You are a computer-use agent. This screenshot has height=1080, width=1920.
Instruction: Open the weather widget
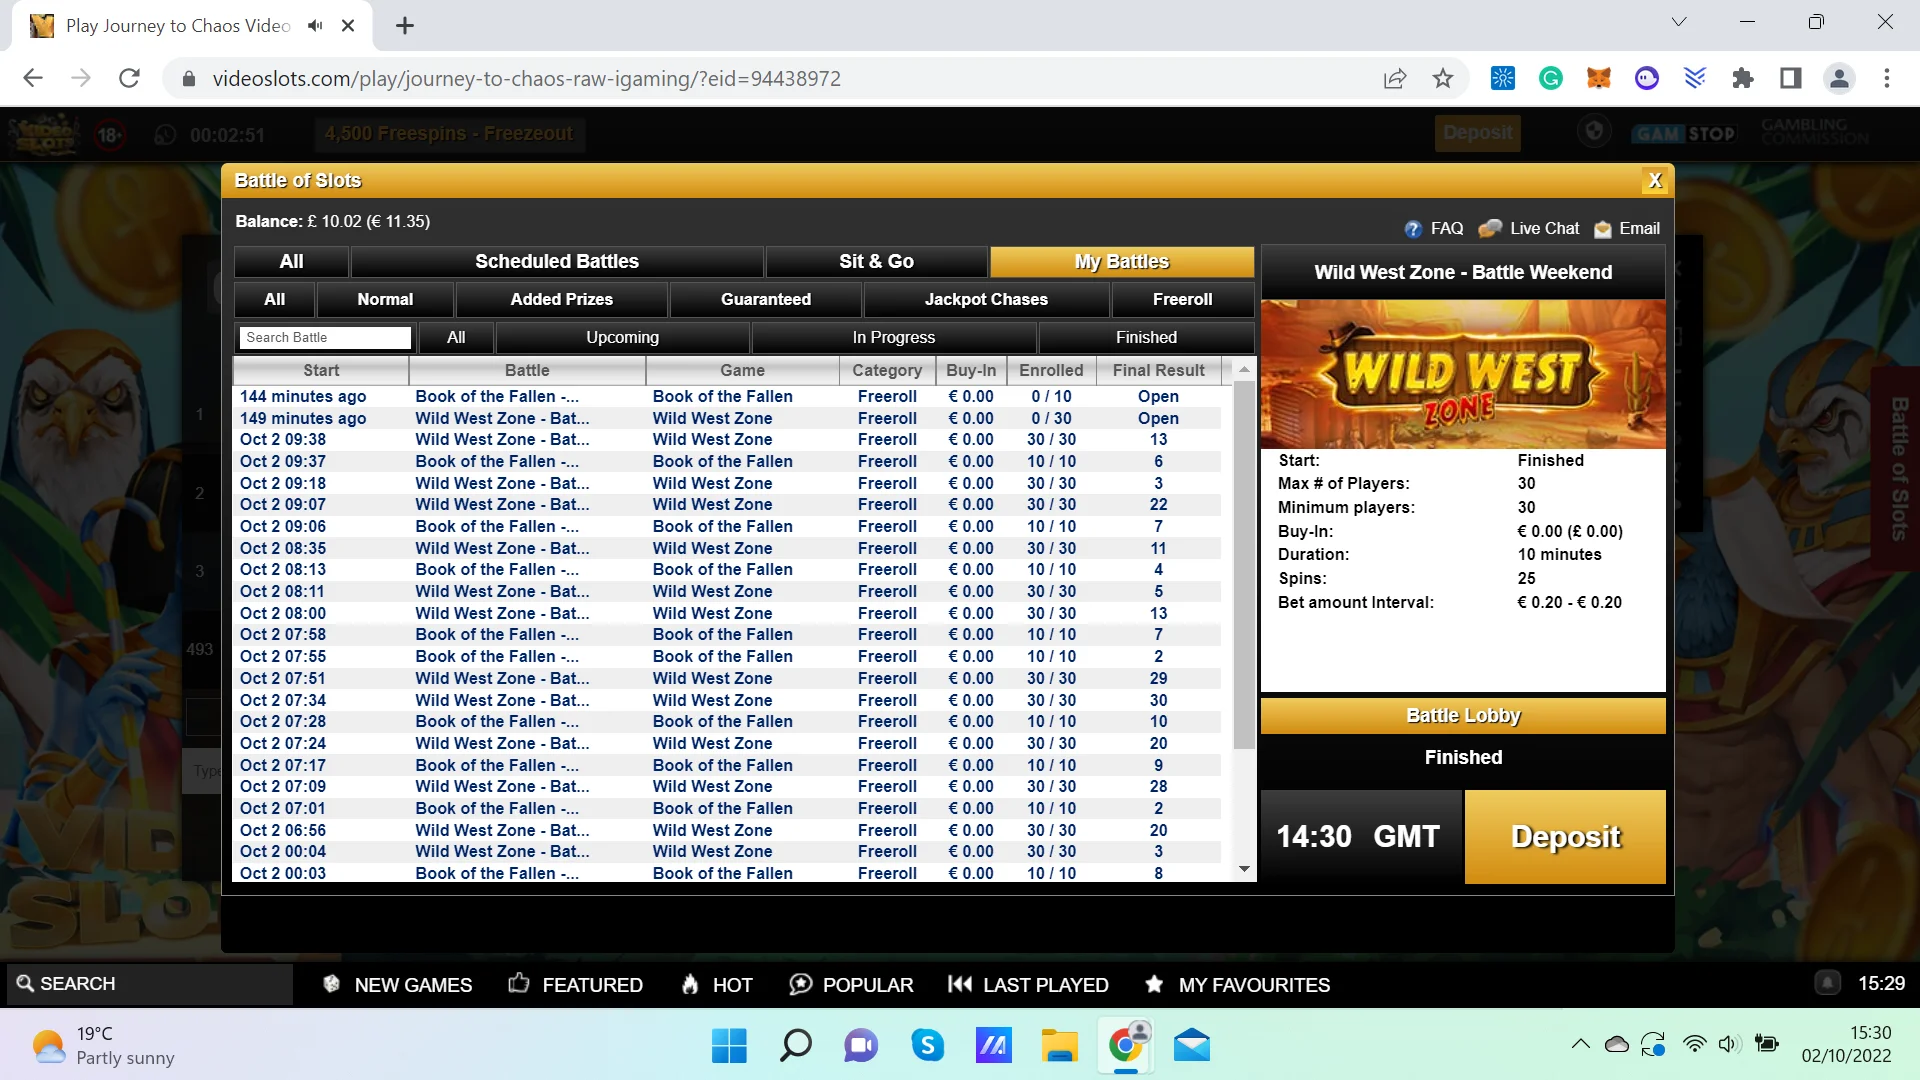[105, 1046]
